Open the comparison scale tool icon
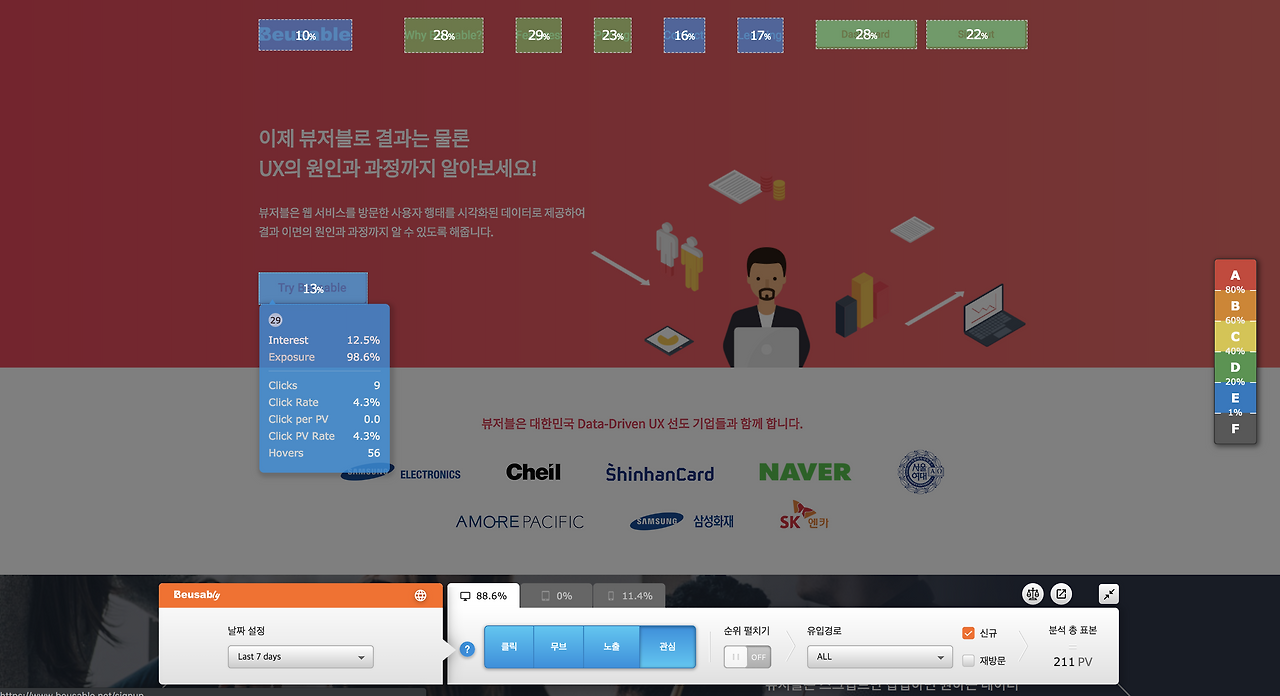Screen dimensions: 1280x696 [1032, 593]
